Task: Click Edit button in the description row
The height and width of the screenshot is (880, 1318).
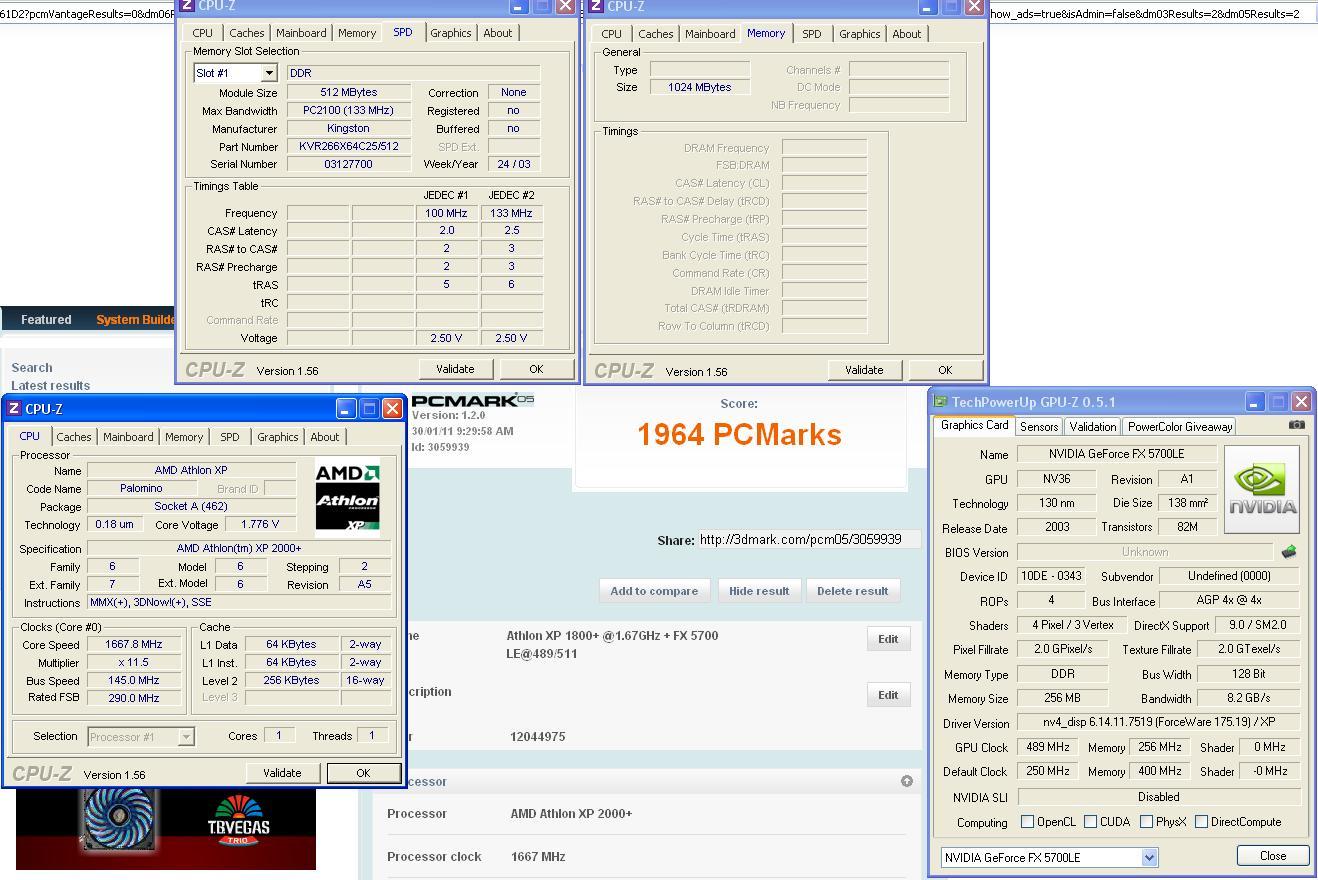Action: point(888,695)
